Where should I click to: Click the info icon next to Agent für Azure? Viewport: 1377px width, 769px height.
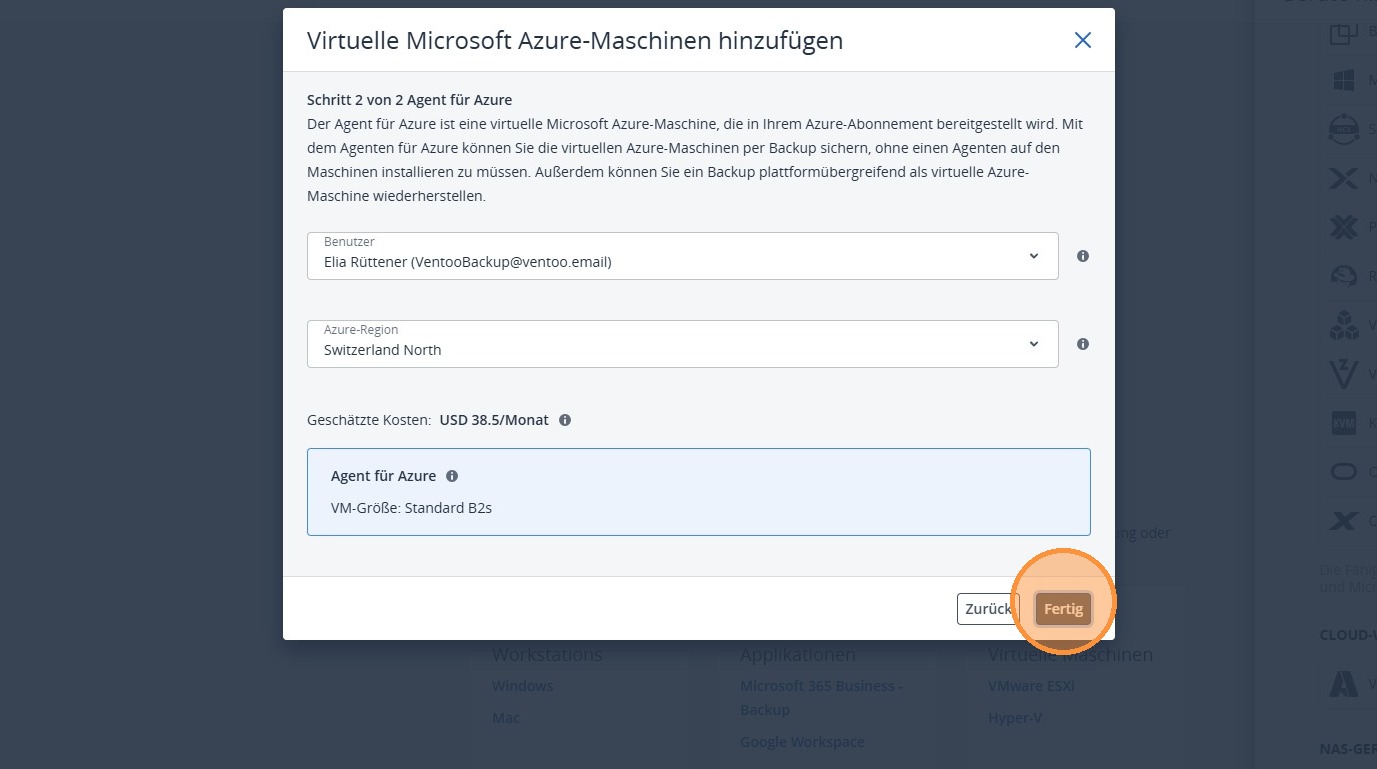[452, 476]
